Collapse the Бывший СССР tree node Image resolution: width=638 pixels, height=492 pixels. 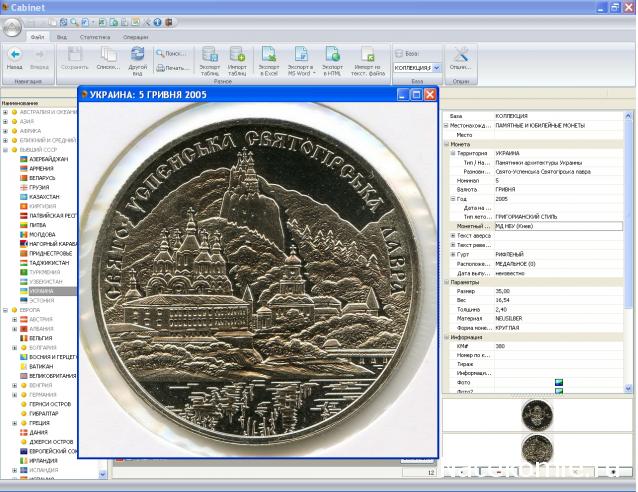[6, 149]
